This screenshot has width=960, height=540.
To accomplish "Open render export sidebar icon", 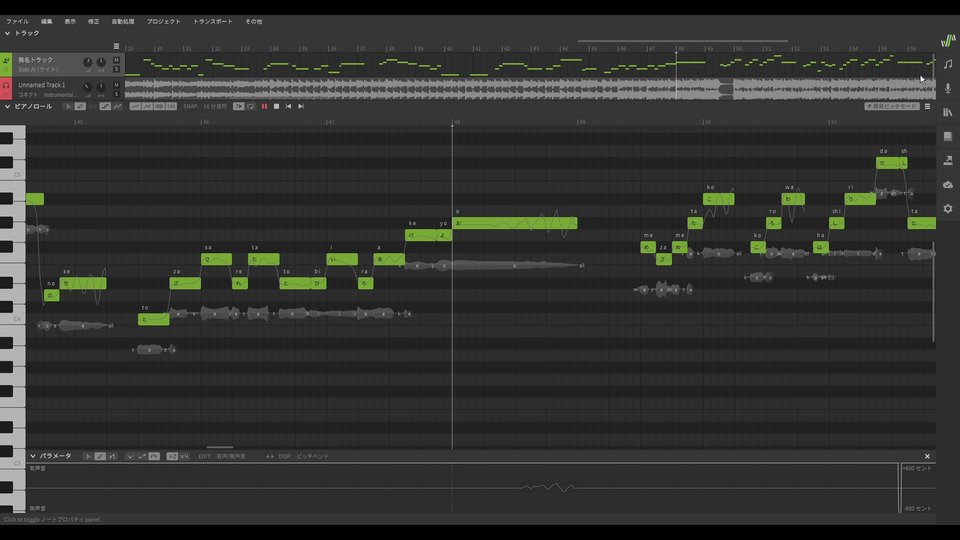I will [x=948, y=160].
